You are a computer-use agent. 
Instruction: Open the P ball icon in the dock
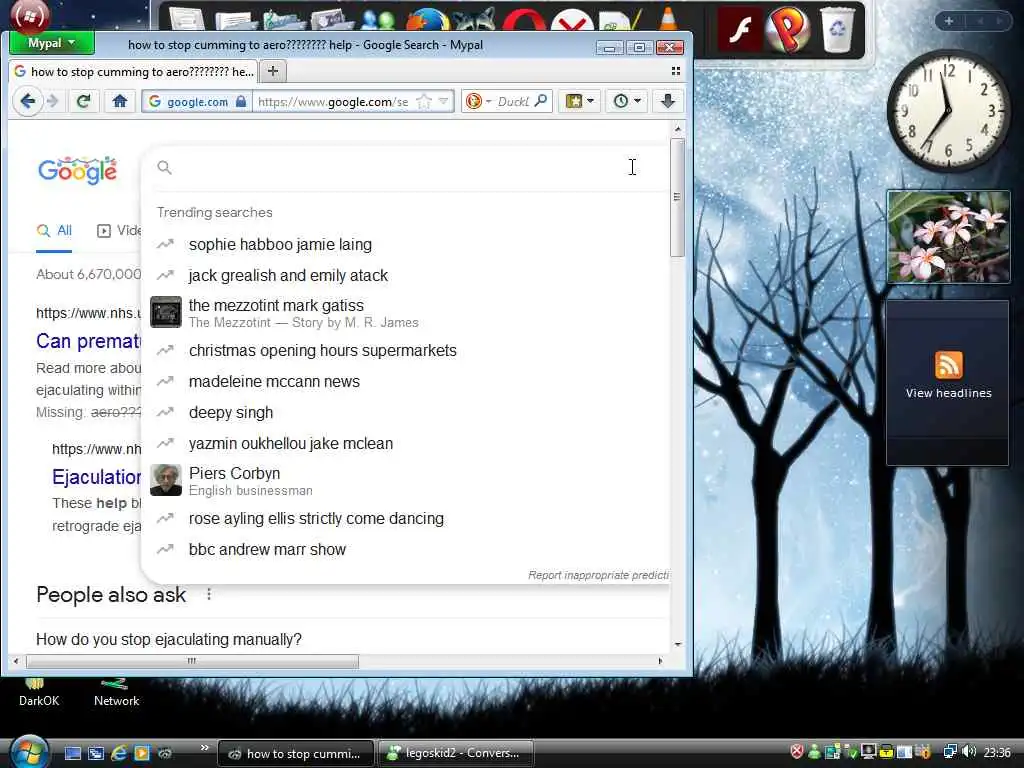pos(788,29)
